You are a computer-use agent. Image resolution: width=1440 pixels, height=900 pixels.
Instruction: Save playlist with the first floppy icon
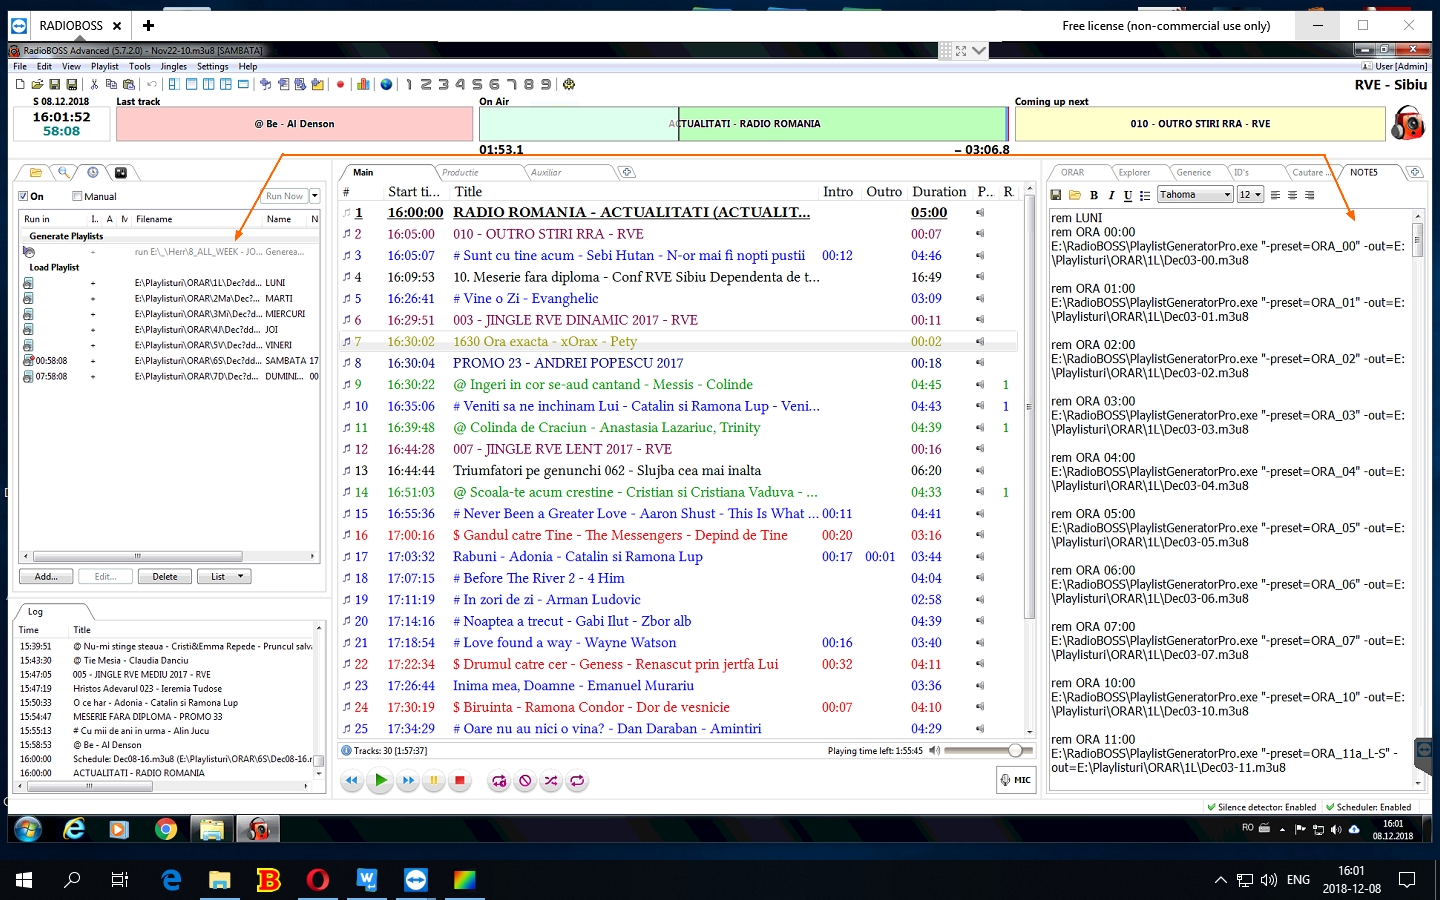tap(55, 85)
